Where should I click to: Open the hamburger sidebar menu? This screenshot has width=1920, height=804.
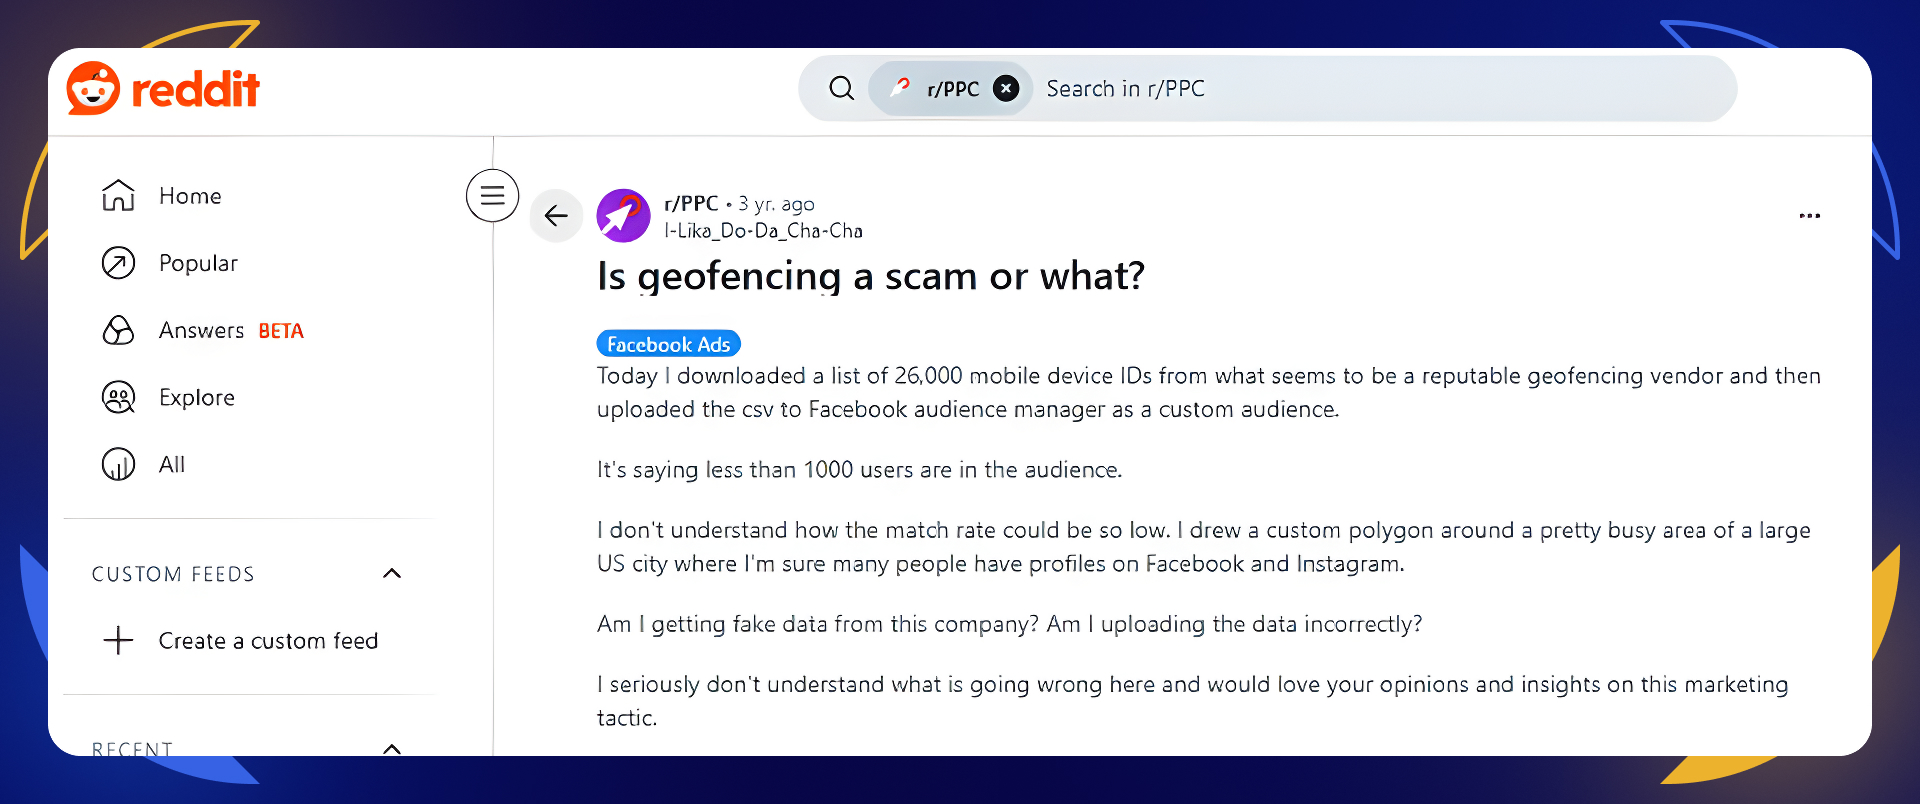(x=492, y=195)
